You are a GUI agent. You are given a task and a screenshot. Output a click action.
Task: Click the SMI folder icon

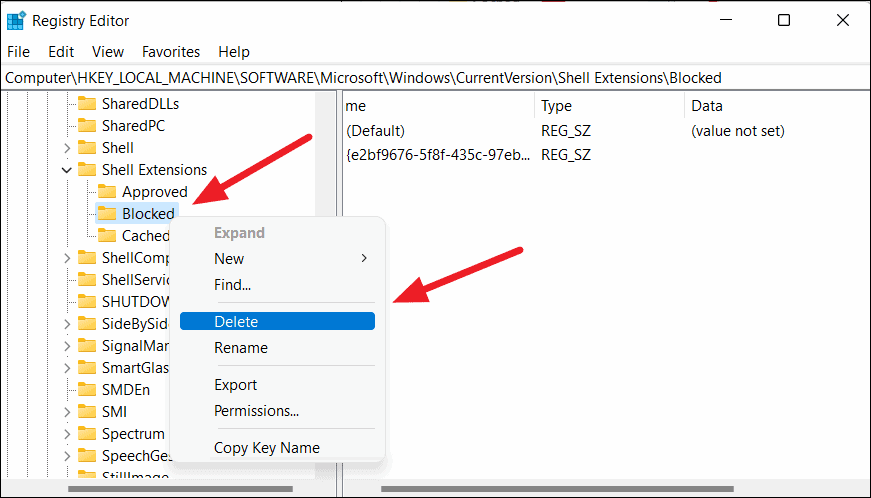87,411
